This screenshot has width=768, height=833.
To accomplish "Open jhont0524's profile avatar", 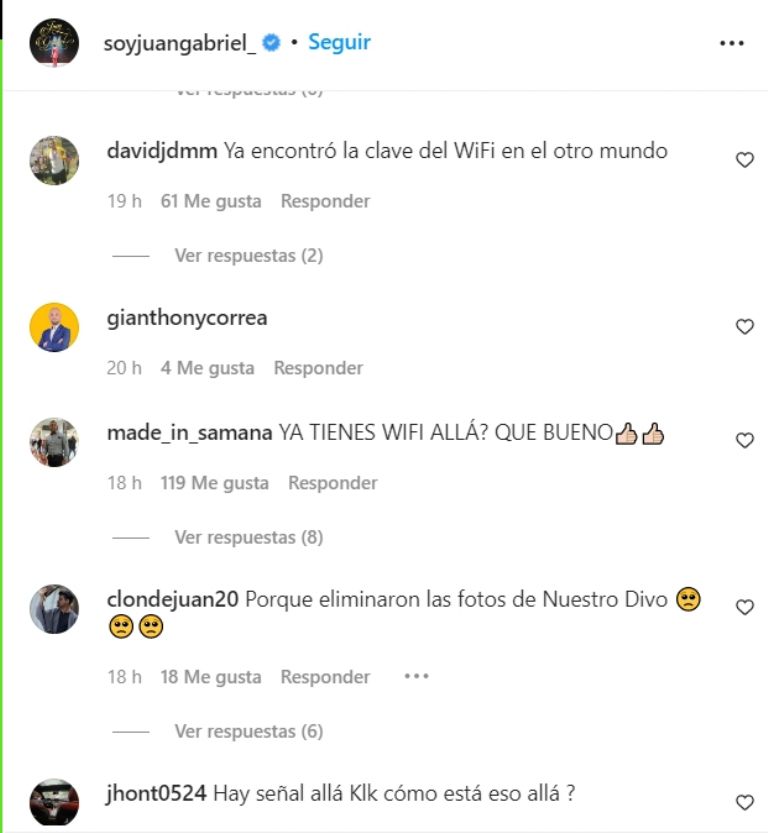I will pos(54,803).
